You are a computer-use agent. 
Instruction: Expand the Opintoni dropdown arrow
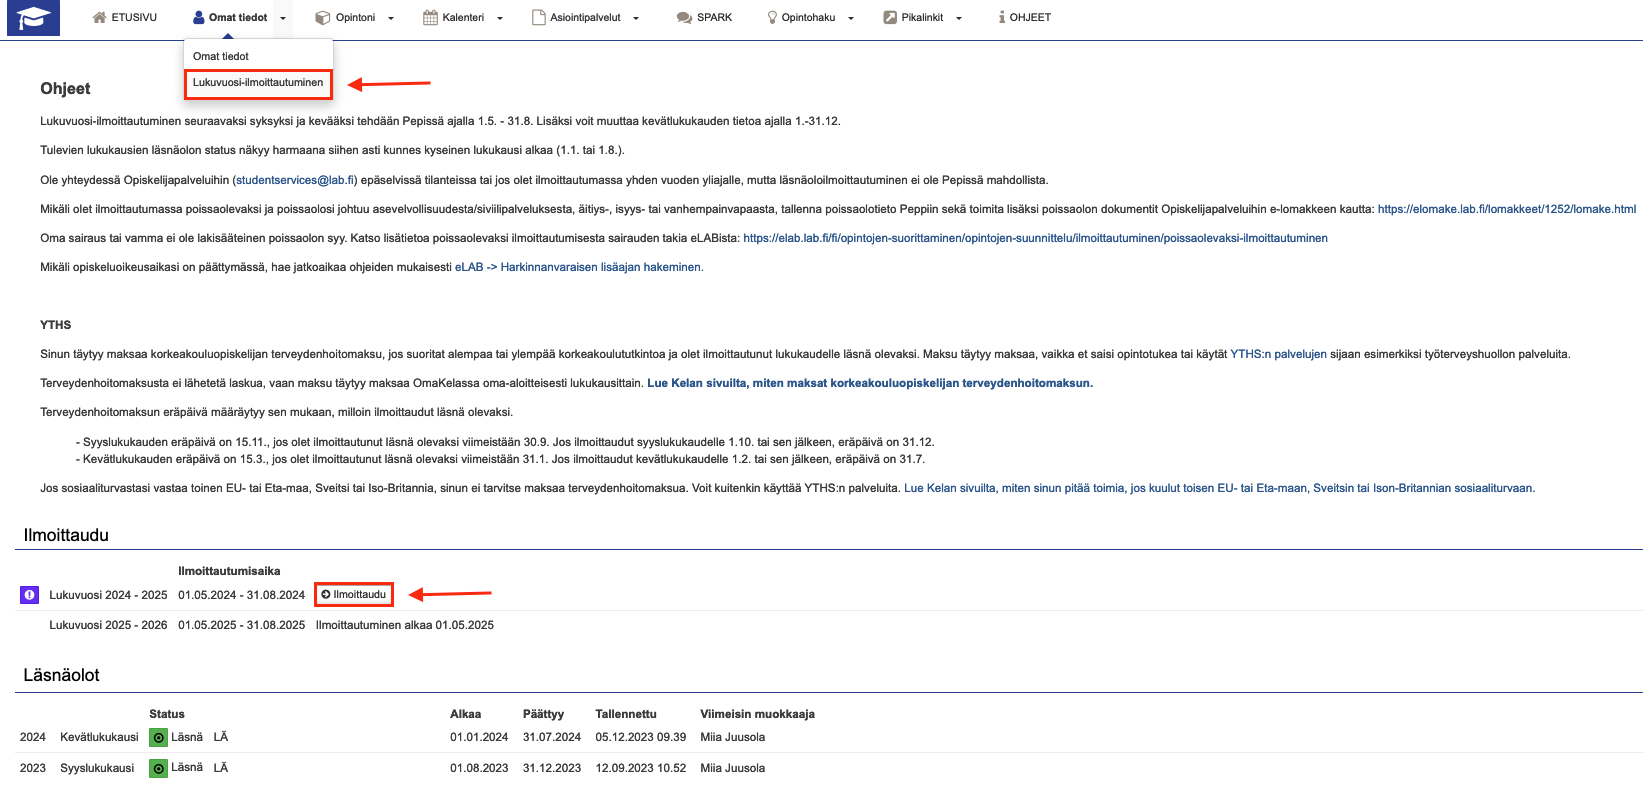(391, 18)
